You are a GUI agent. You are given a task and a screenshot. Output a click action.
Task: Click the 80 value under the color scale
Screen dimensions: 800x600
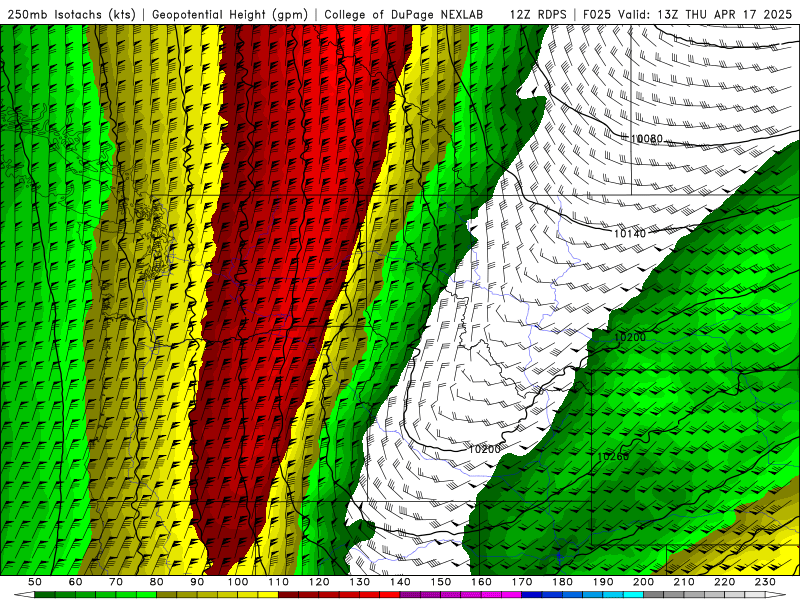click(x=157, y=582)
